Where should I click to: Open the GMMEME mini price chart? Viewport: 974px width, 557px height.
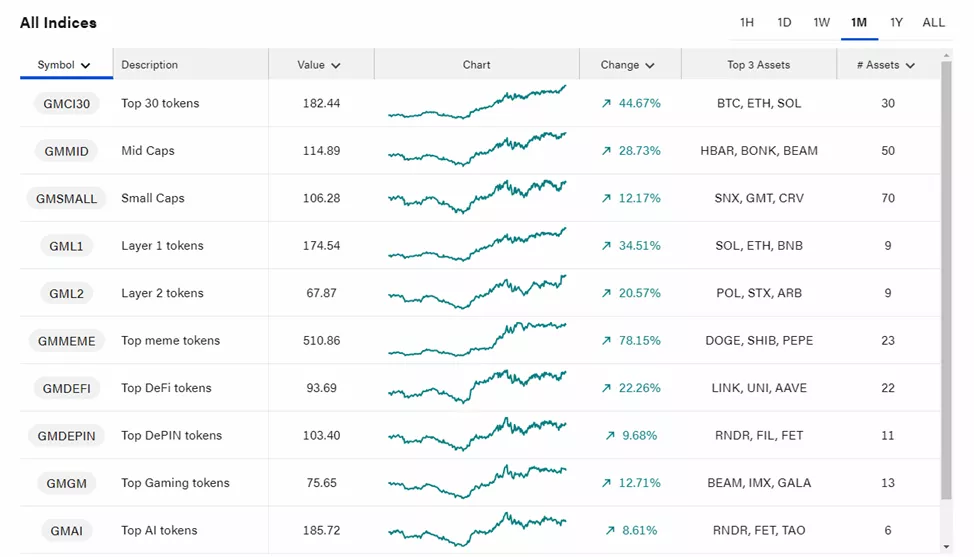pyautogui.click(x=476, y=340)
